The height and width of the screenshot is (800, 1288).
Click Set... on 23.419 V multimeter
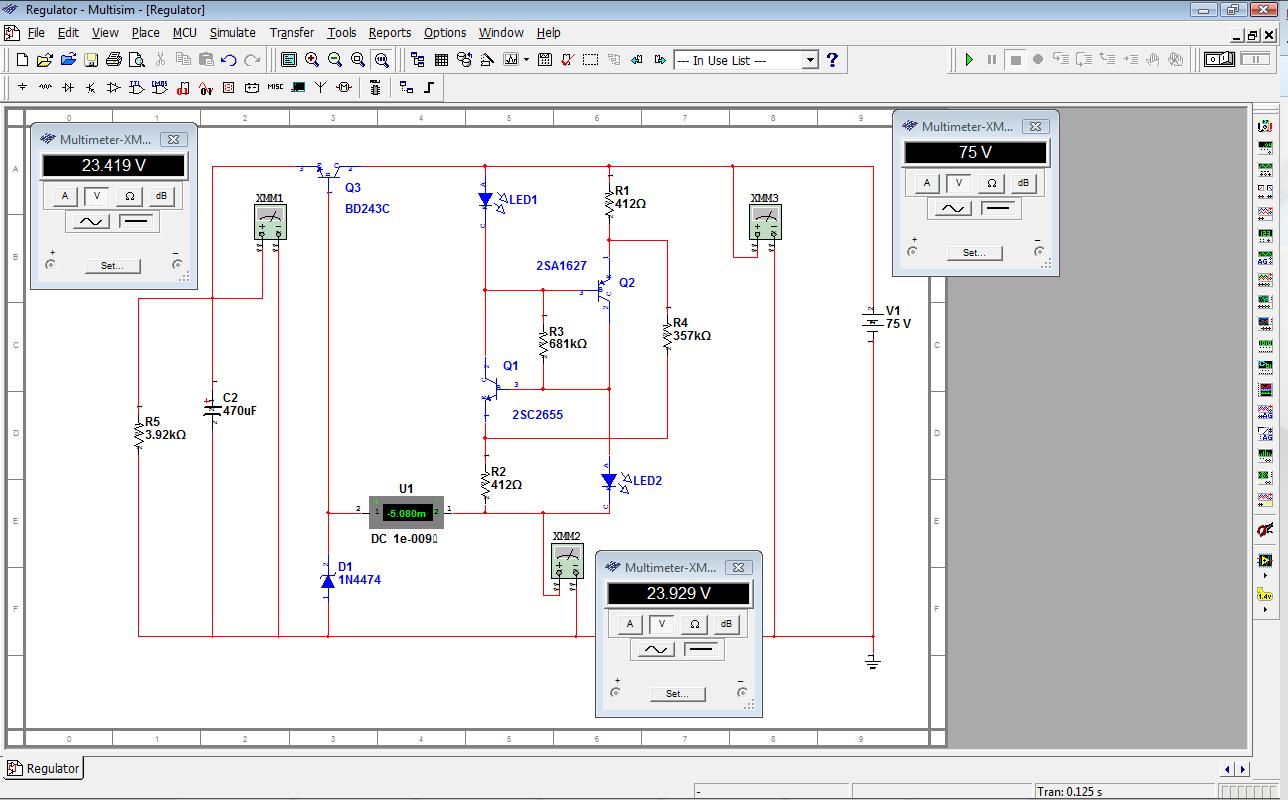click(x=112, y=266)
